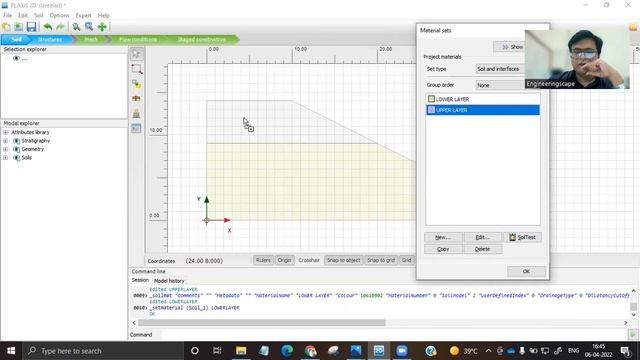This screenshot has height=360, width=640.
Task: Click the Zoom in magnifier icon
Action: [x=76, y=27]
